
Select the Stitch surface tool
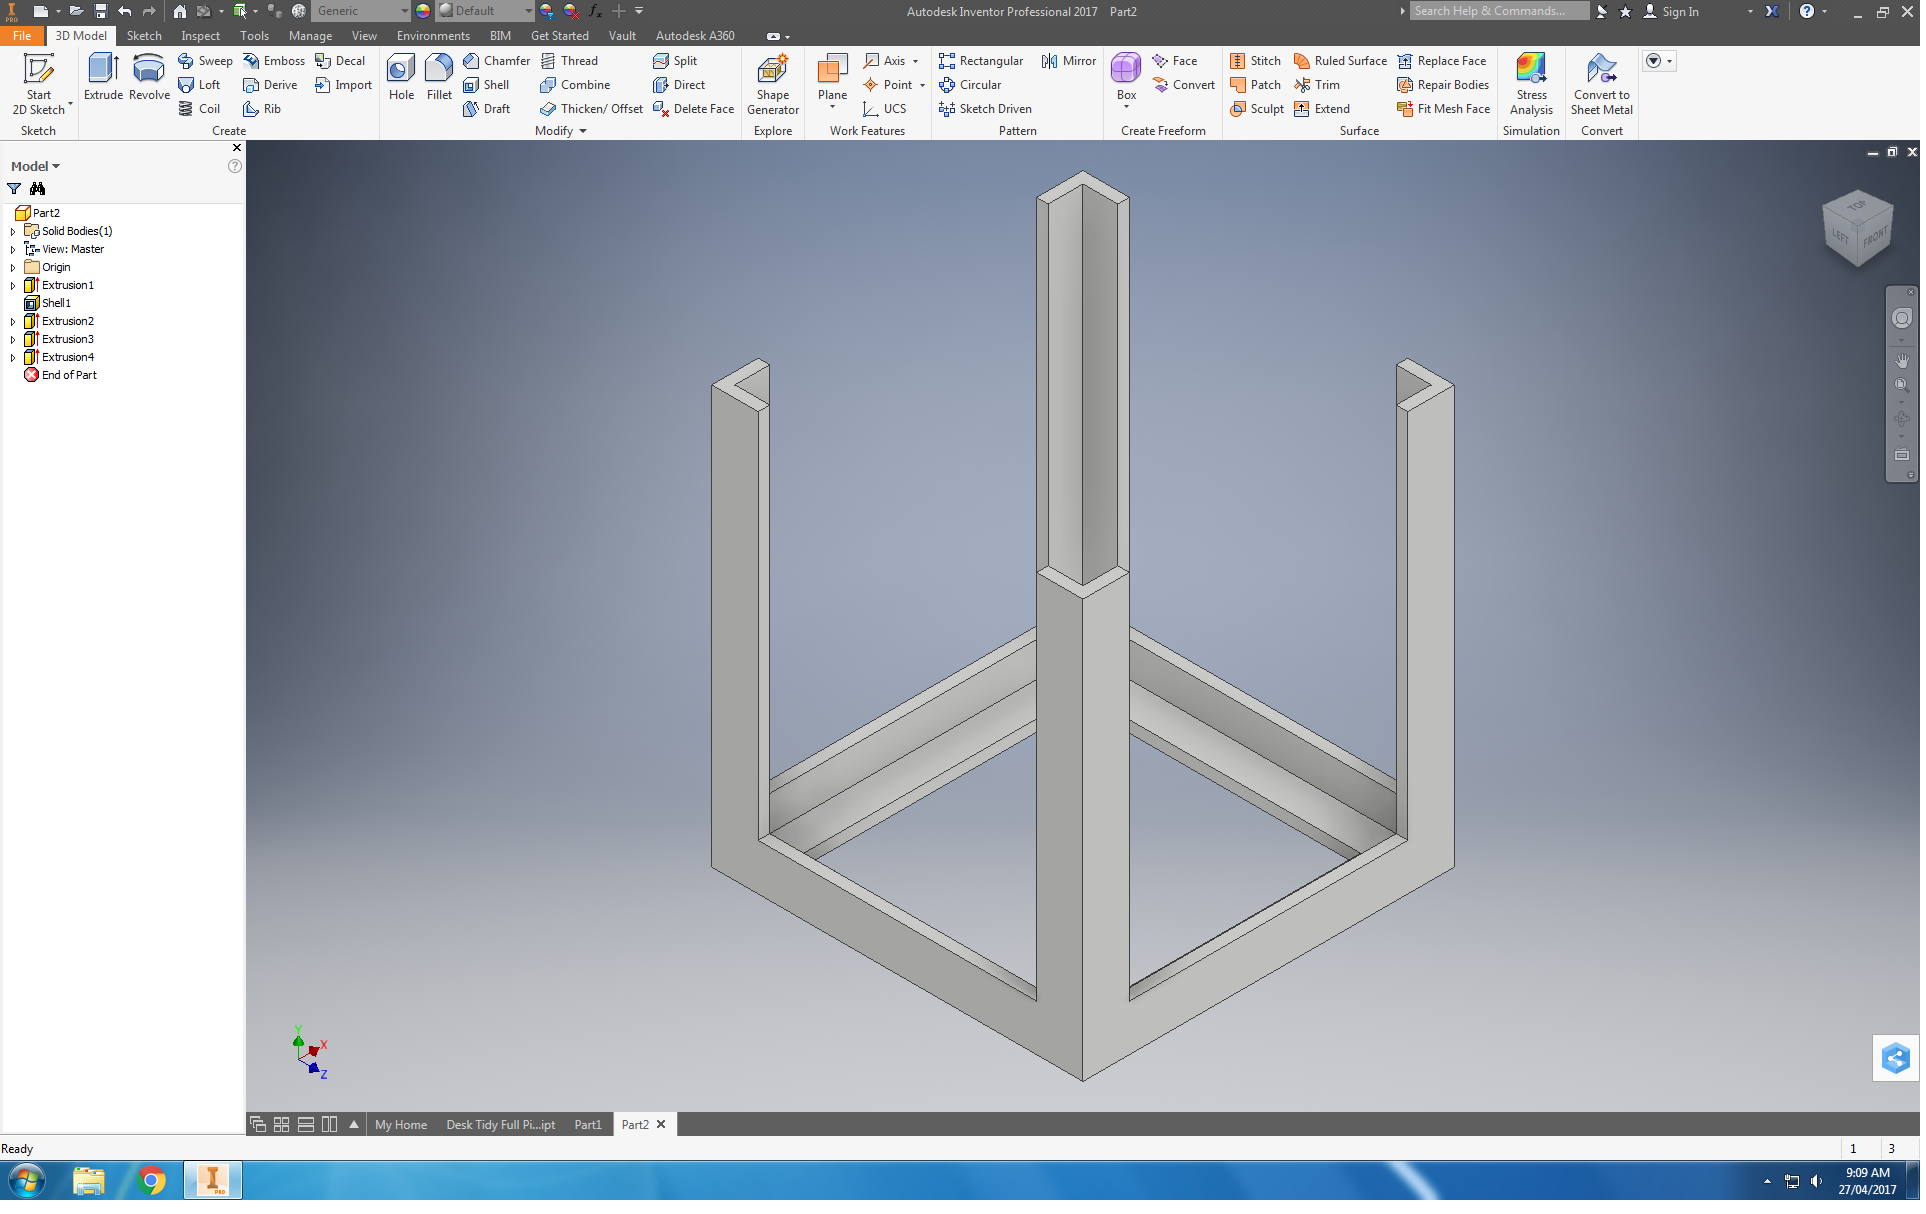tap(1256, 61)
